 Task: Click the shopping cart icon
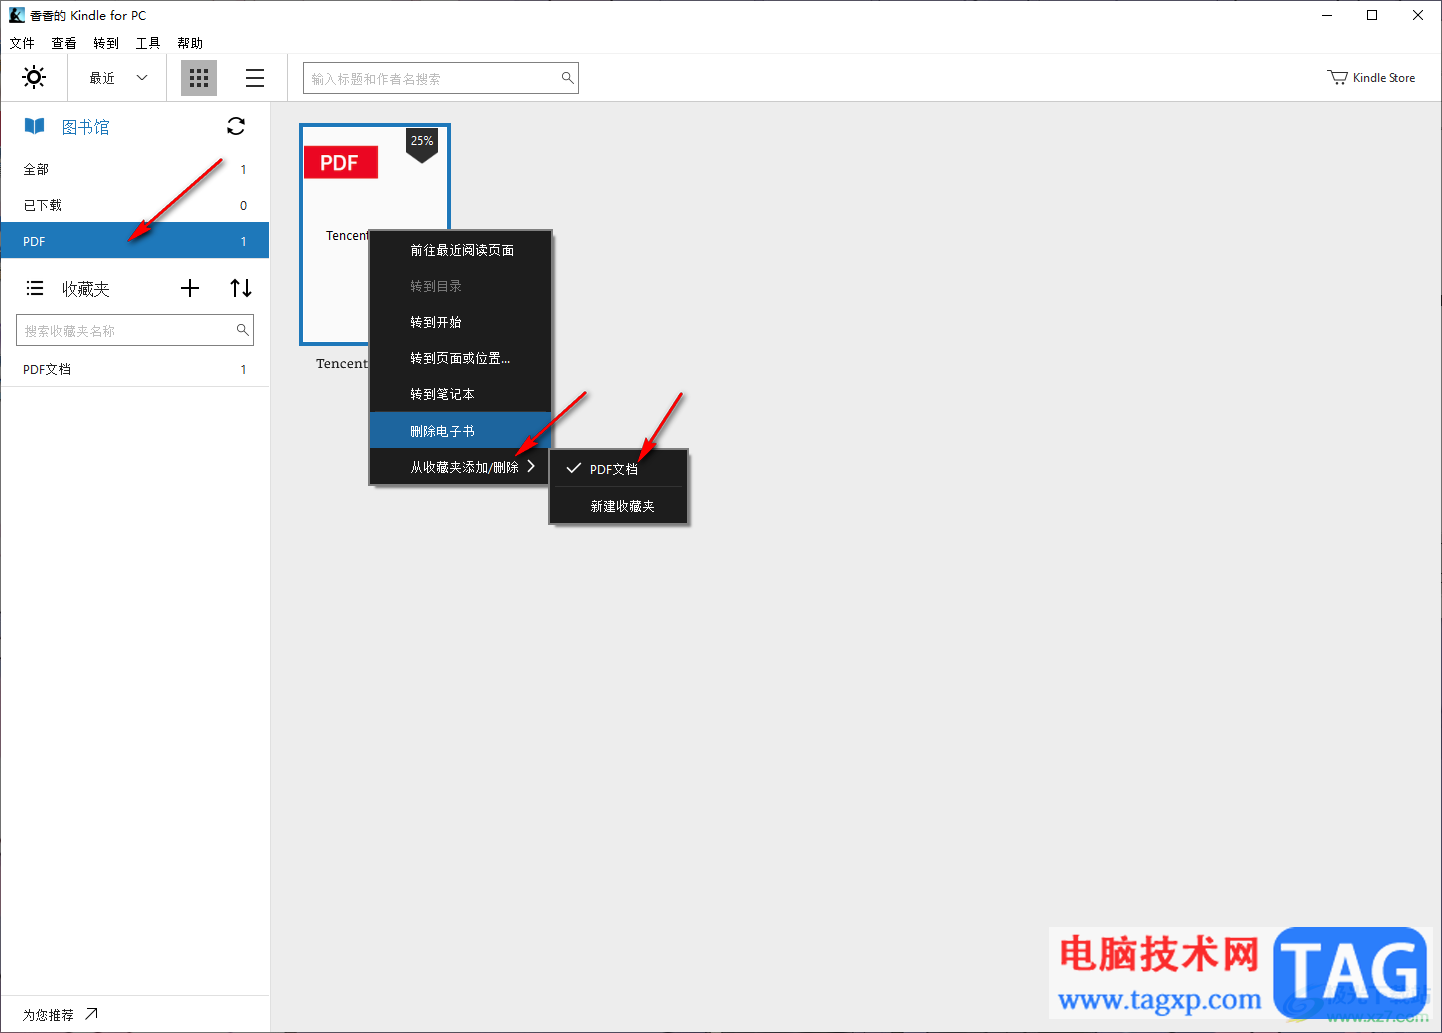pyautogui.click(x=1337, y=78)
